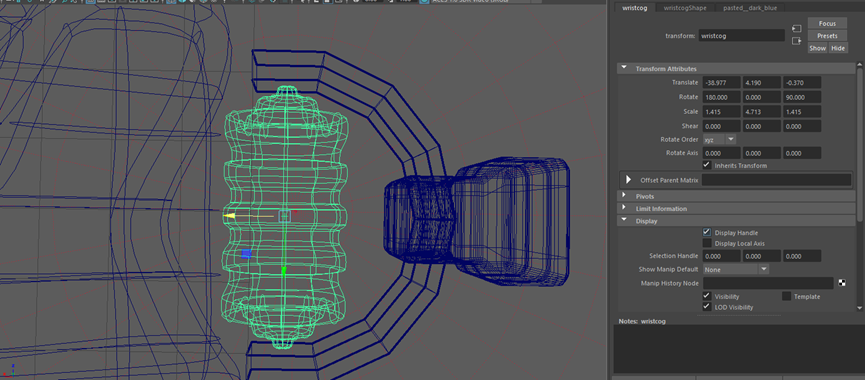Toggle the Visibility checkbox
Screen dimensions: 865x380
click(707, 296)
